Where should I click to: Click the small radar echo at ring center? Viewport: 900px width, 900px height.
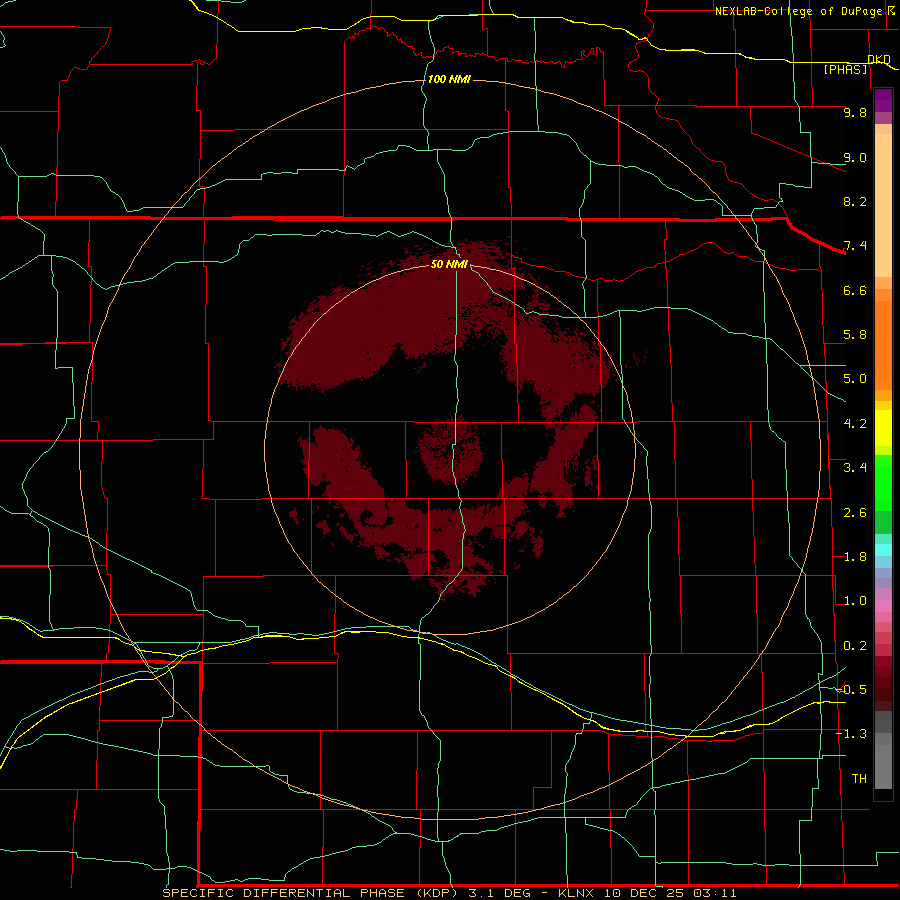click(x=451, y=449)
